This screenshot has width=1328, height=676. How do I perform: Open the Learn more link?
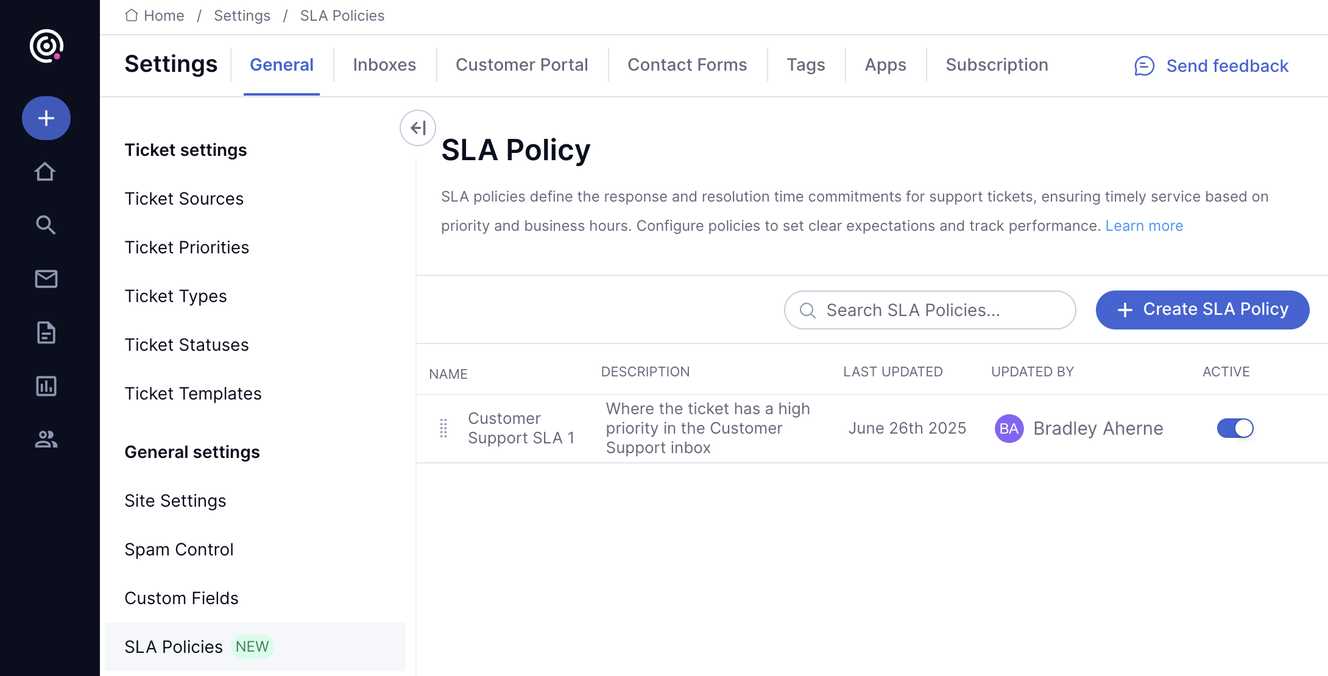[1144, 226]
